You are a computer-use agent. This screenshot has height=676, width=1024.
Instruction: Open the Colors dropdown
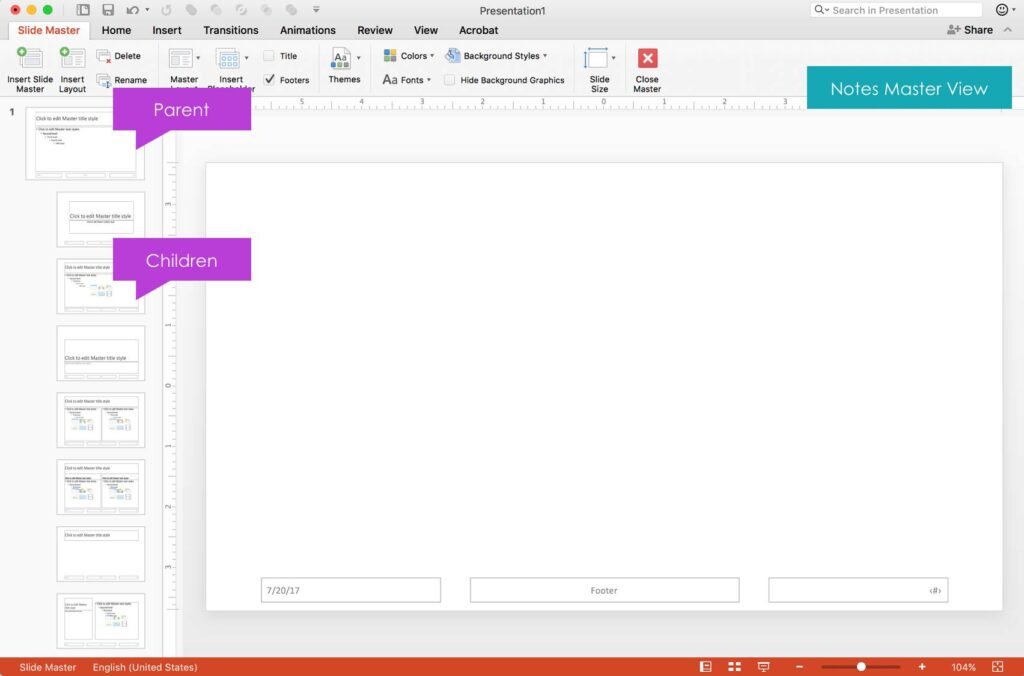(408, 55)
